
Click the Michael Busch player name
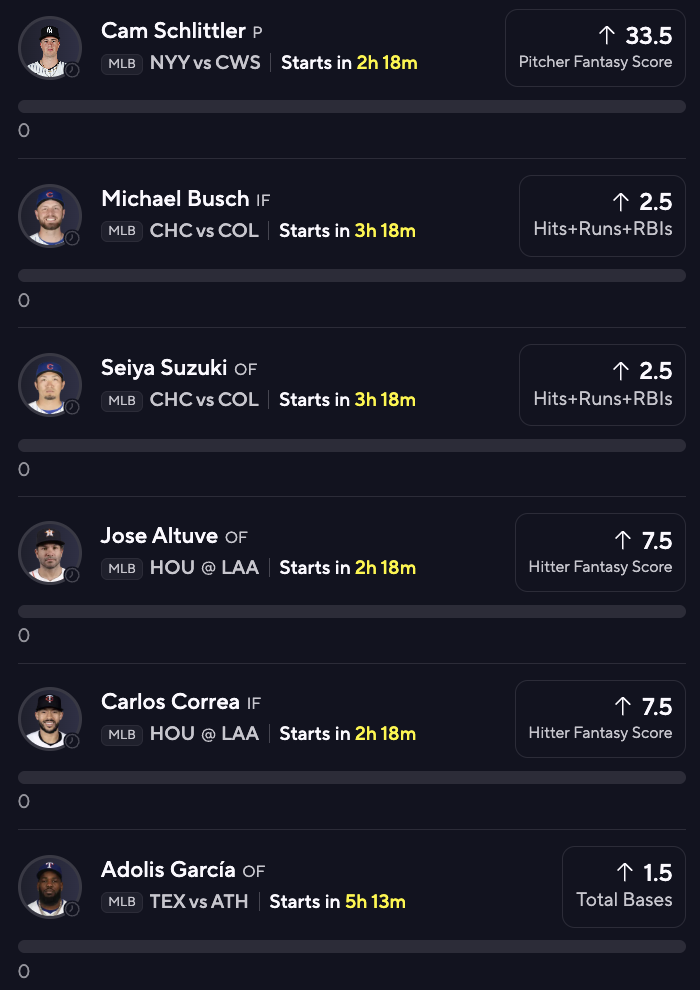[175, 199]
